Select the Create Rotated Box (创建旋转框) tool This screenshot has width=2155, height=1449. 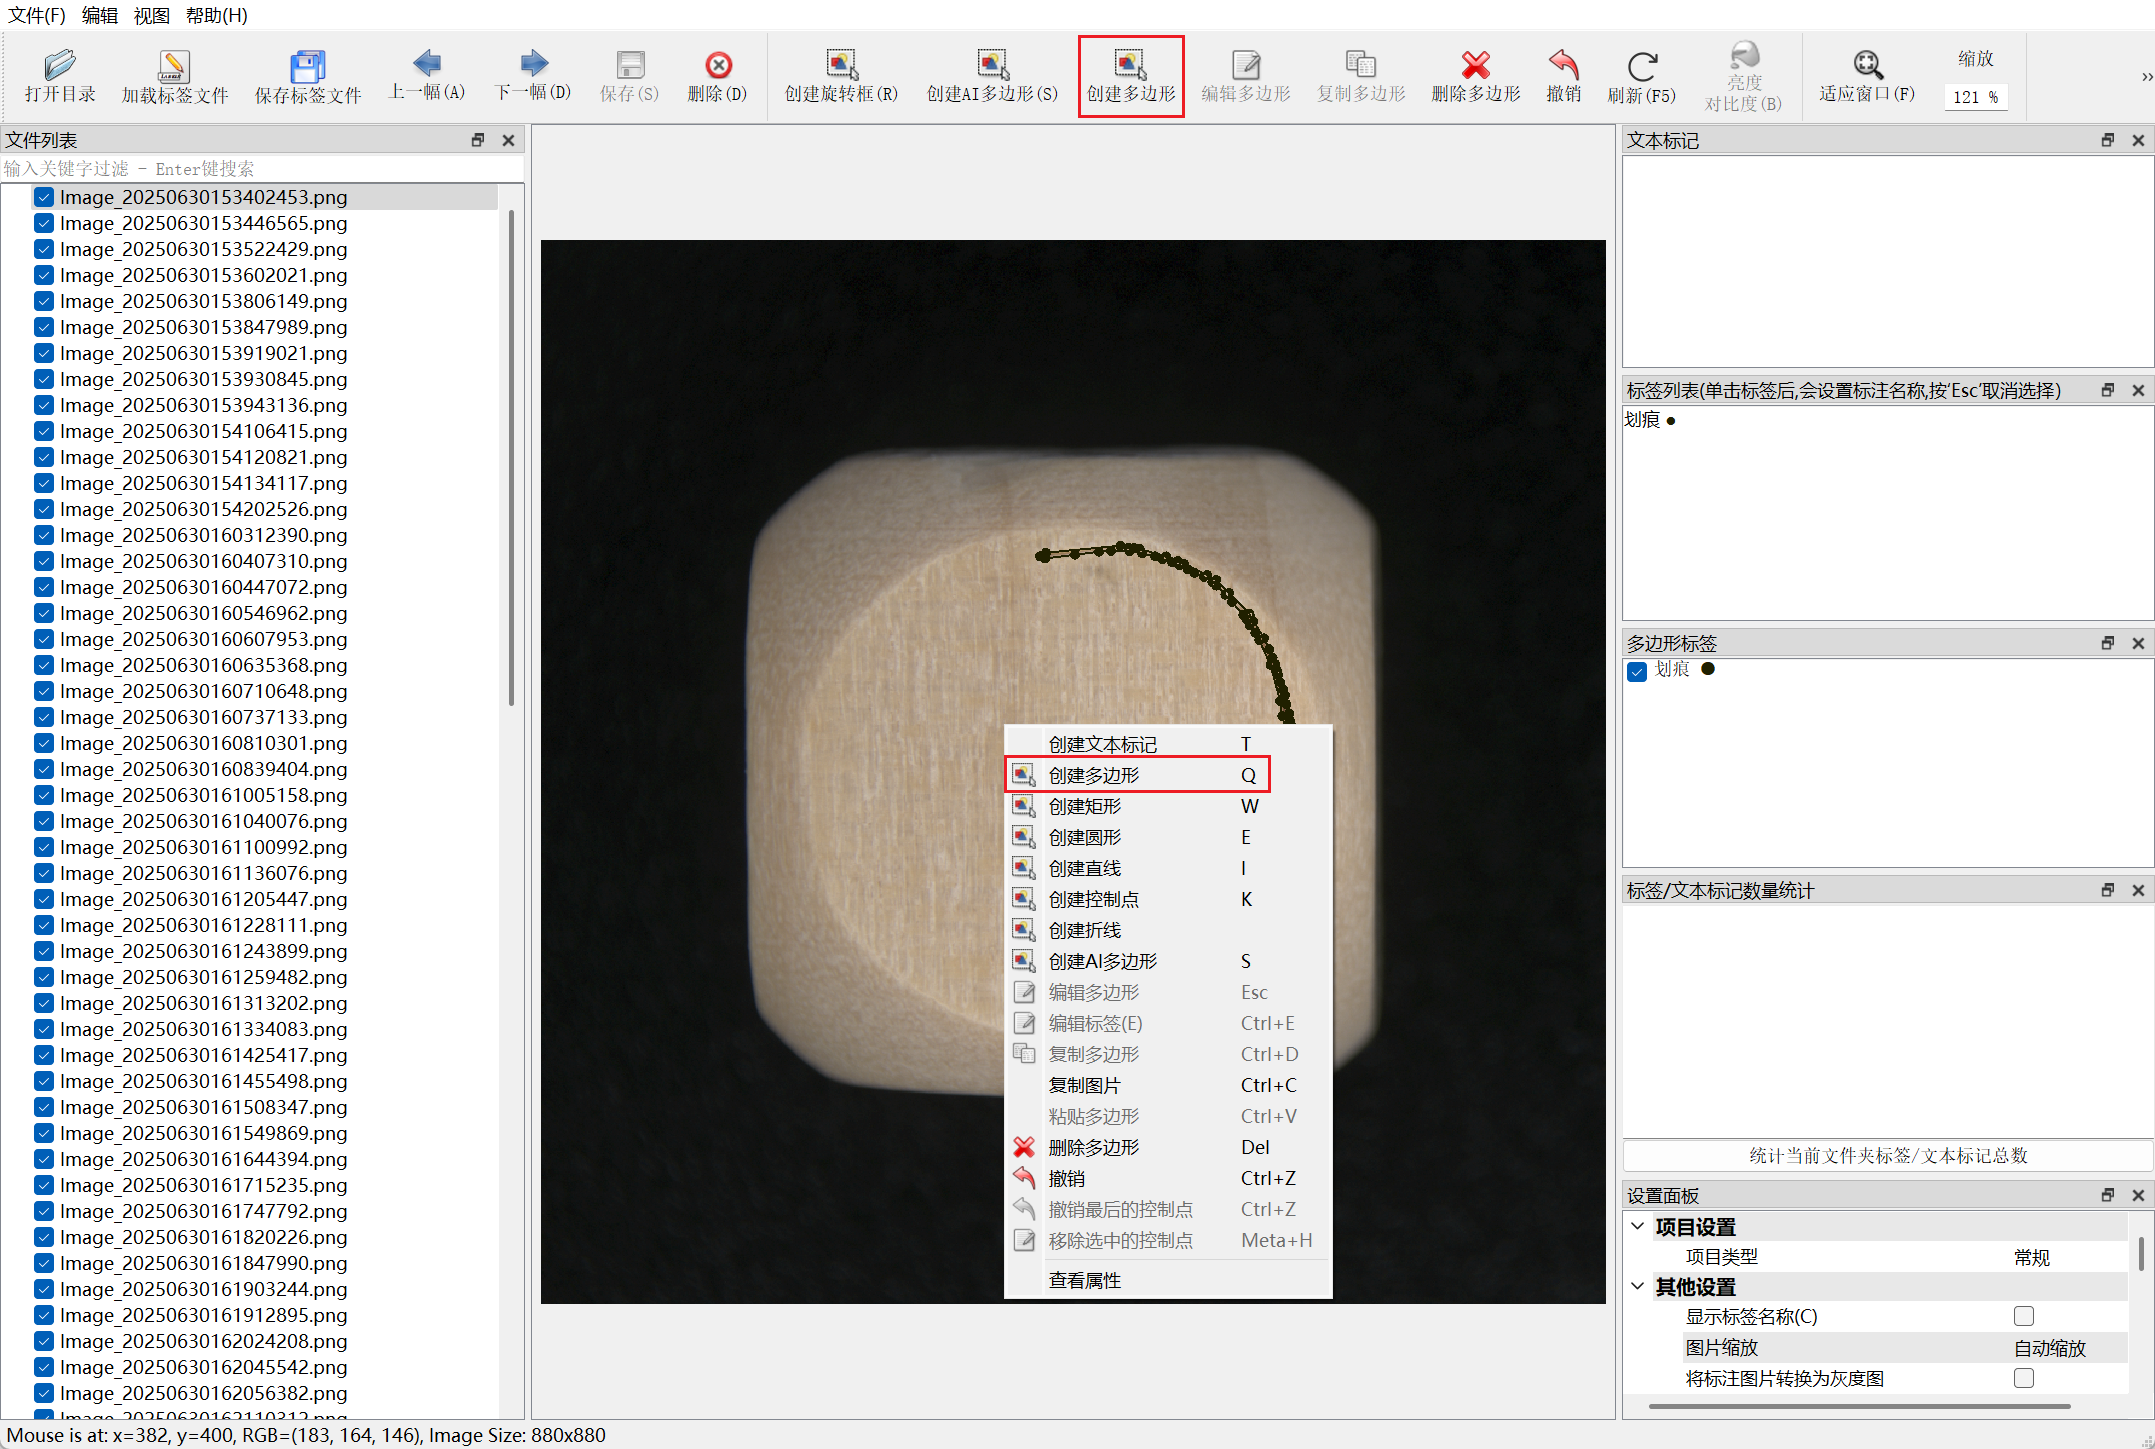point(840,66)
